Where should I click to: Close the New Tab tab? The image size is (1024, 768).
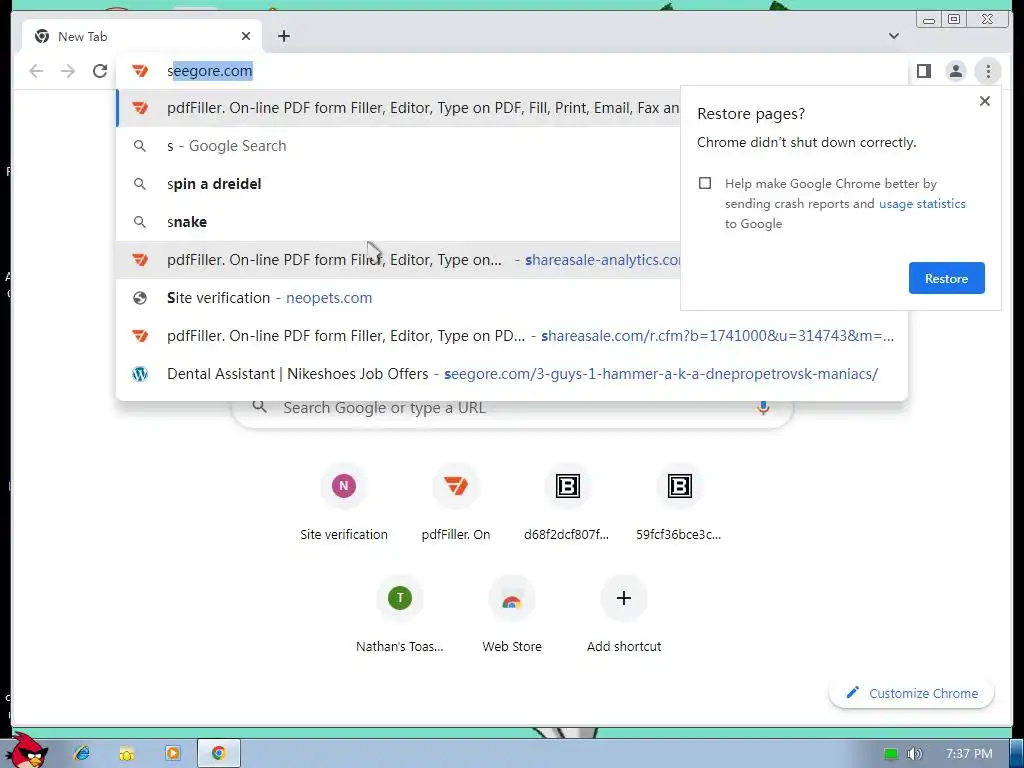coord(246,36)
